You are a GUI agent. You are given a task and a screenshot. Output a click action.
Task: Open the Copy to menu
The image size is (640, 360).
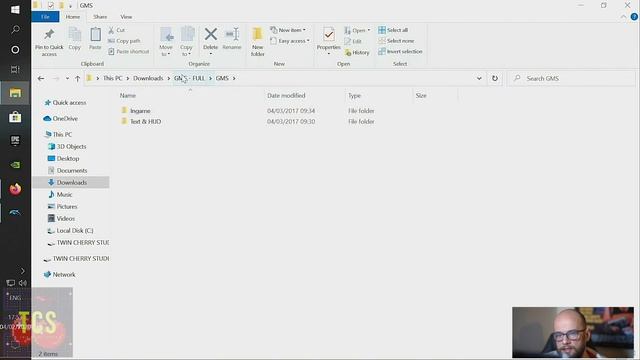point(187,41)
